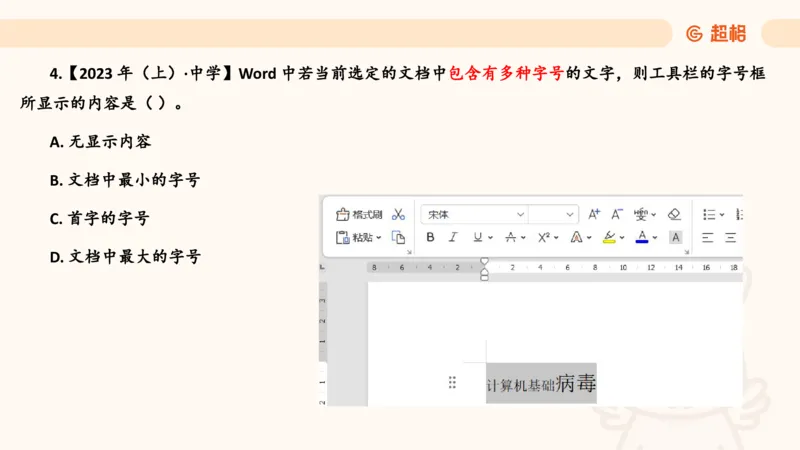Click the 超格 logo
Image resolution: width=800 pixels, height=450 pixels.
716,34
